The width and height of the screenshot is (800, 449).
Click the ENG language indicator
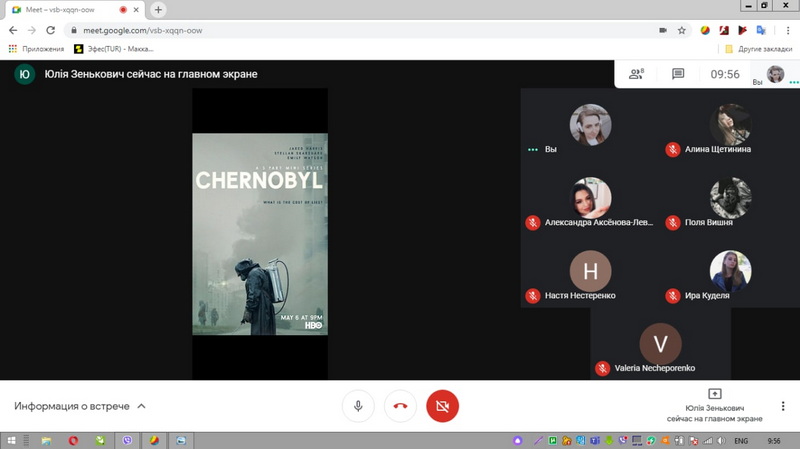click(x=741, y=441)
